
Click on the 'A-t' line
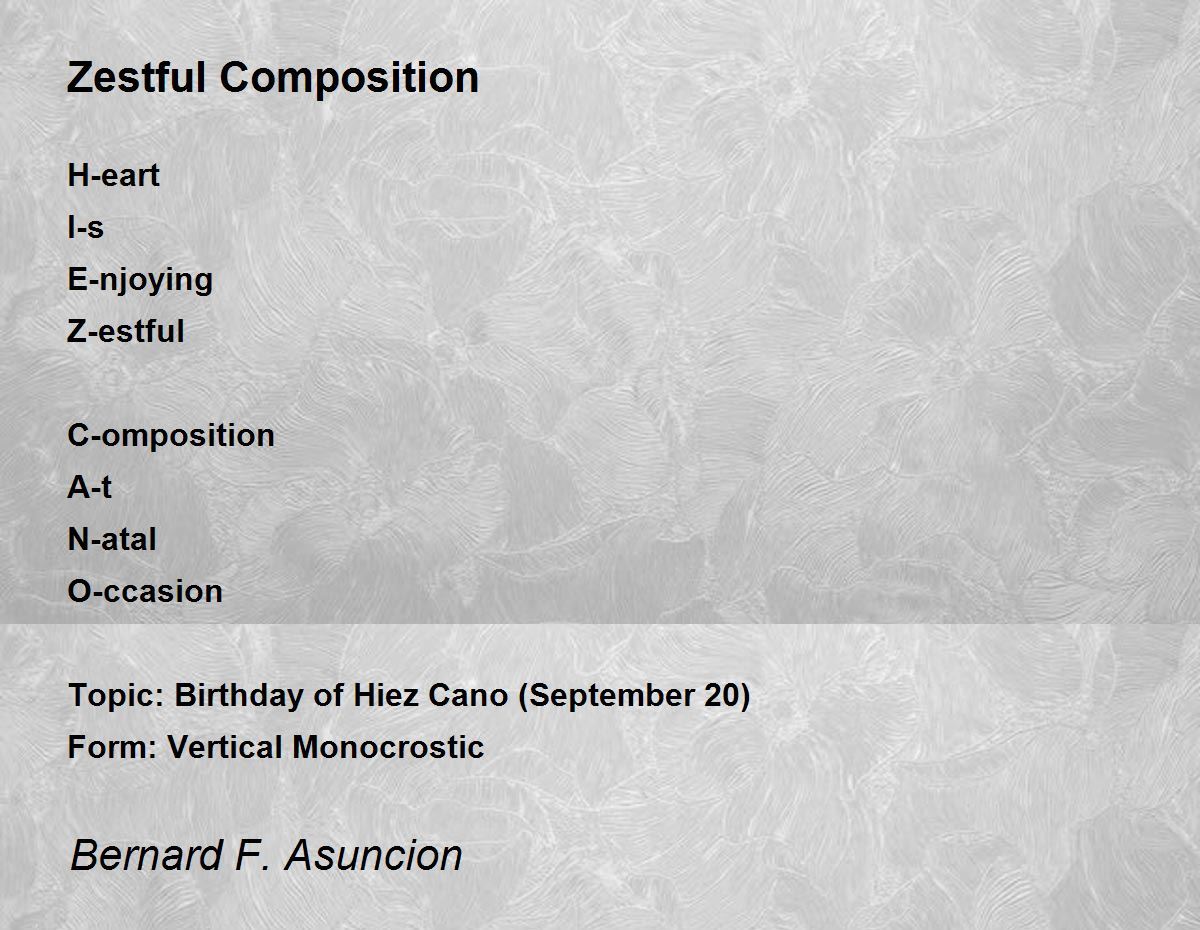point(89,487)
